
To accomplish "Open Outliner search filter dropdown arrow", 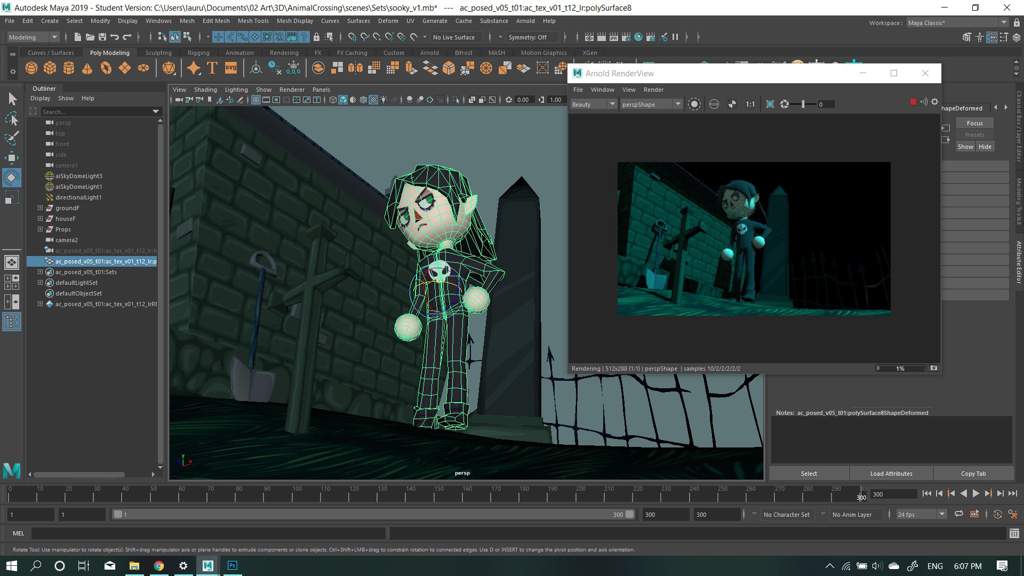I will coord(155,112).
